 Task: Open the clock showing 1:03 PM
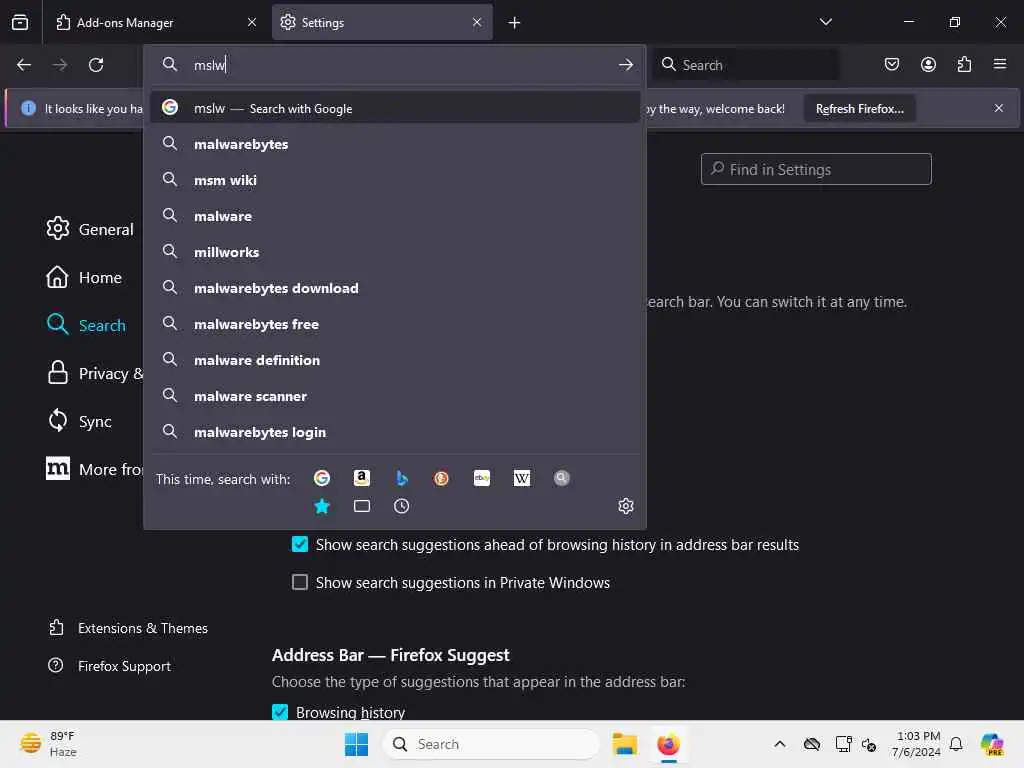coord(916,744)
